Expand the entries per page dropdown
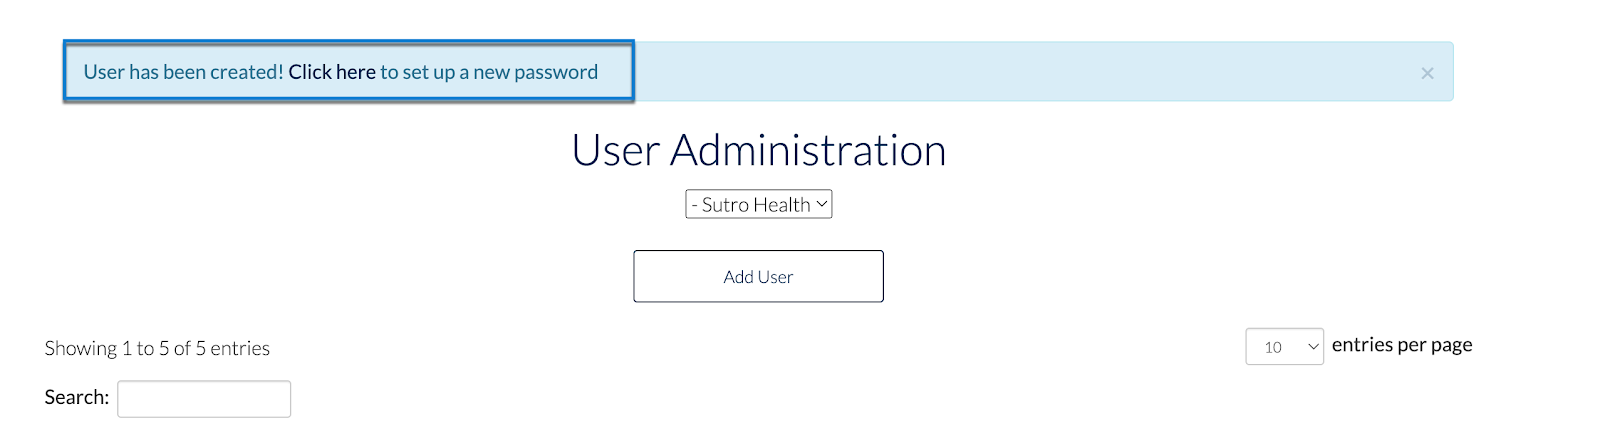The height and width of the screenshot is (431, 1600). coord(1284,347)
